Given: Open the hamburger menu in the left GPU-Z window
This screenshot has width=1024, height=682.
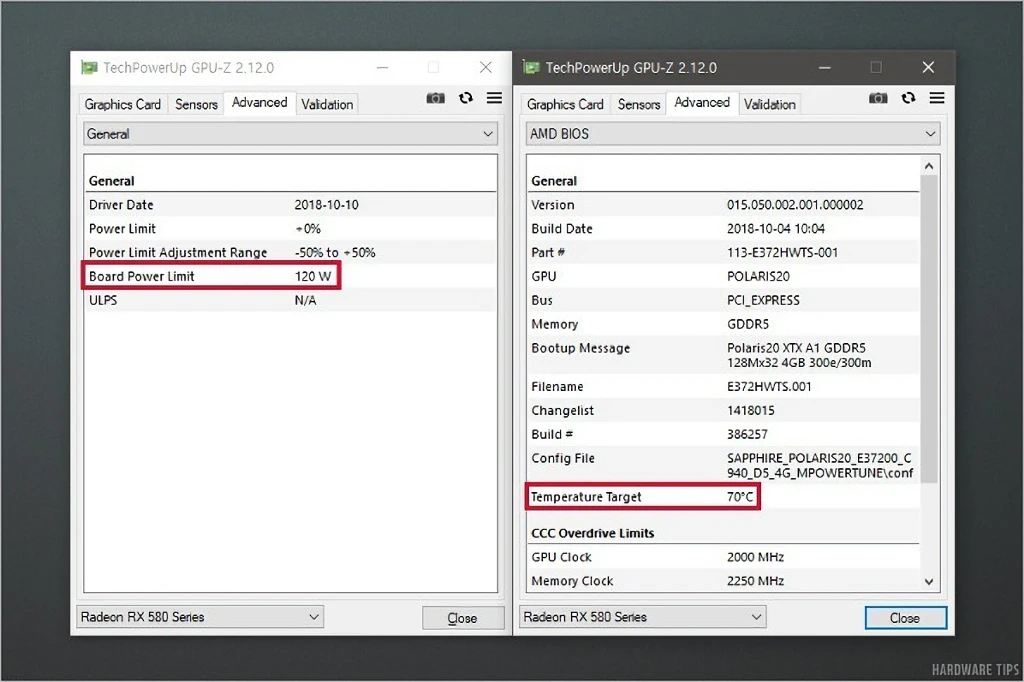Looking at the screenshot, I should pyautogui.click(x=494, y=98).
